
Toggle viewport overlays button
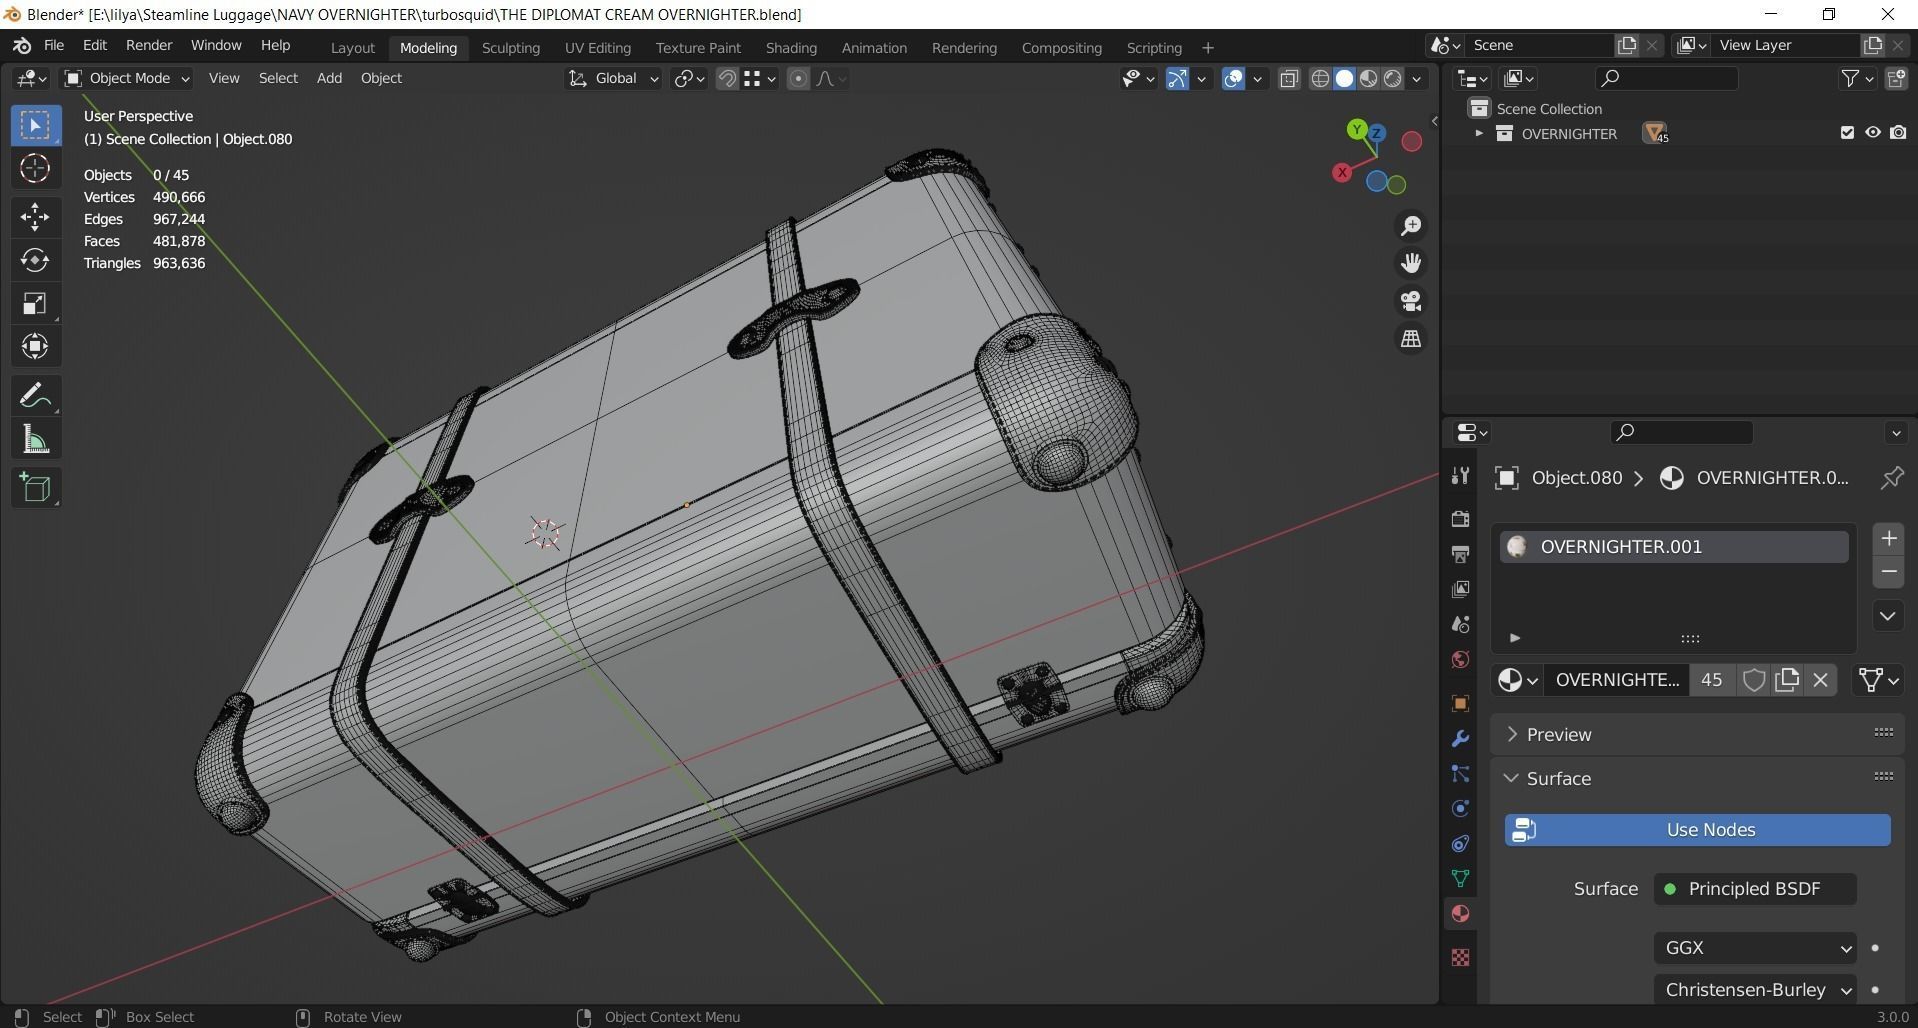[x=1234, y=78]
